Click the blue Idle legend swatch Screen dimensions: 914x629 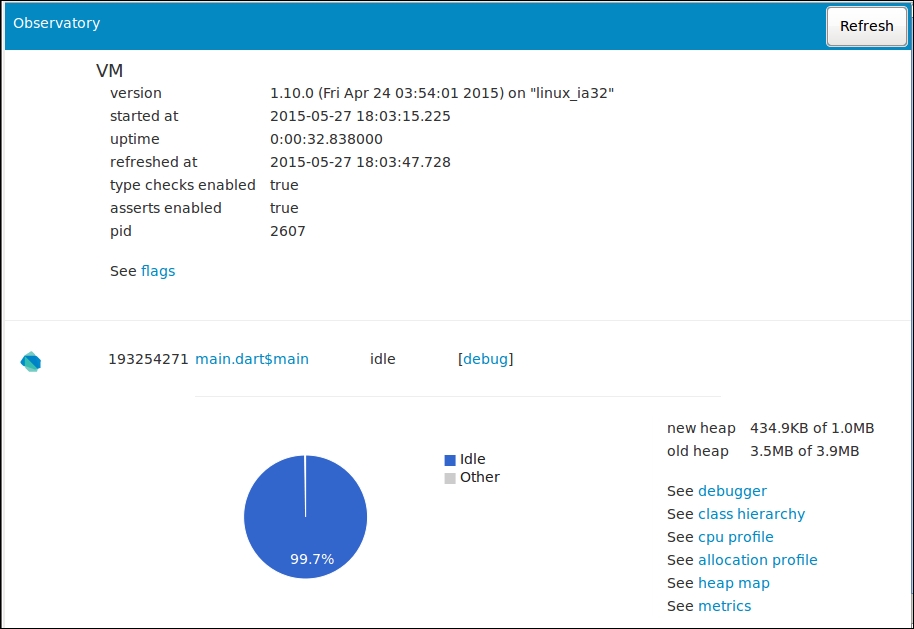tap(451, 458)
